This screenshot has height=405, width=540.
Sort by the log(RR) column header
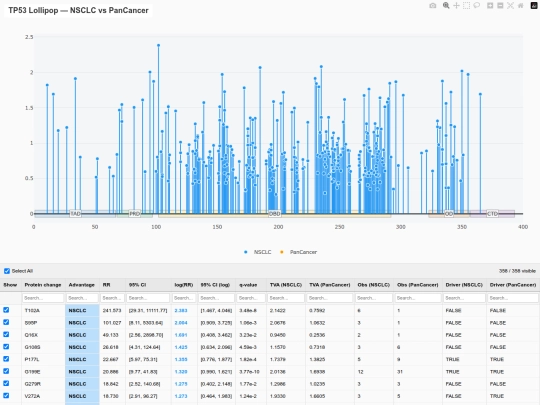point(184,285)
